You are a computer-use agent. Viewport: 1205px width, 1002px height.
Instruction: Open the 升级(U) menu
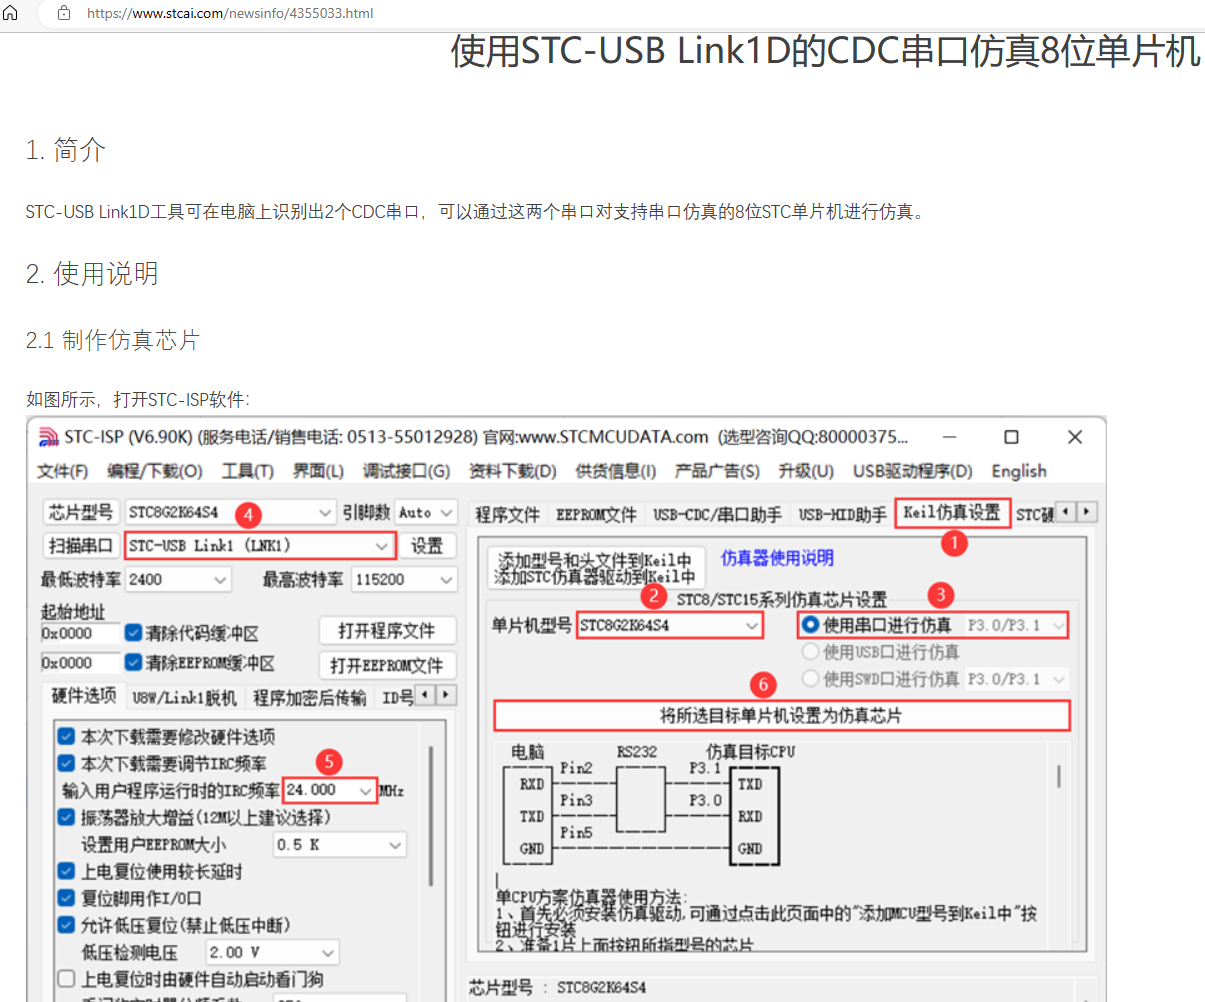click(806, 471)
